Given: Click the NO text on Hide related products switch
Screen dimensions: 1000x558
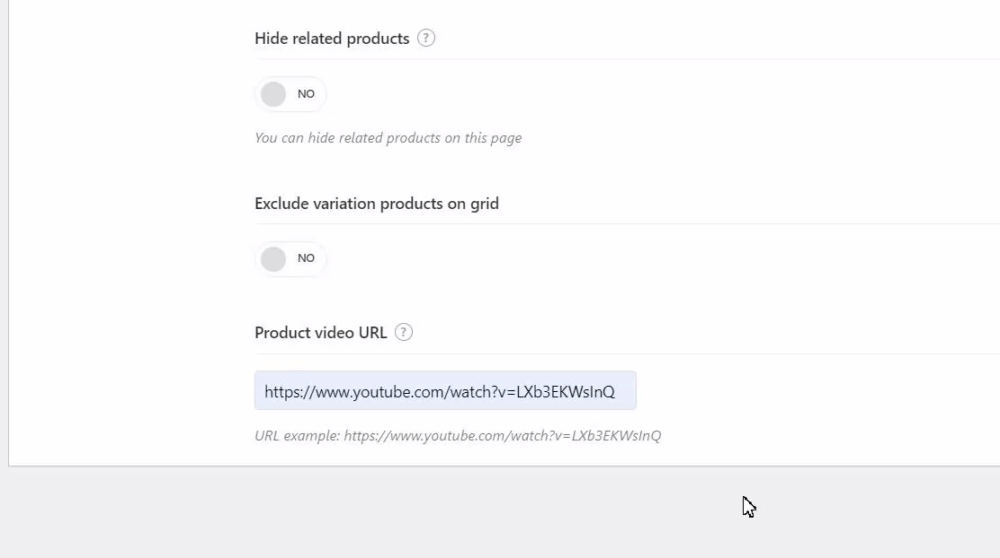Looking at the screenshot, I should pos(306,94).
